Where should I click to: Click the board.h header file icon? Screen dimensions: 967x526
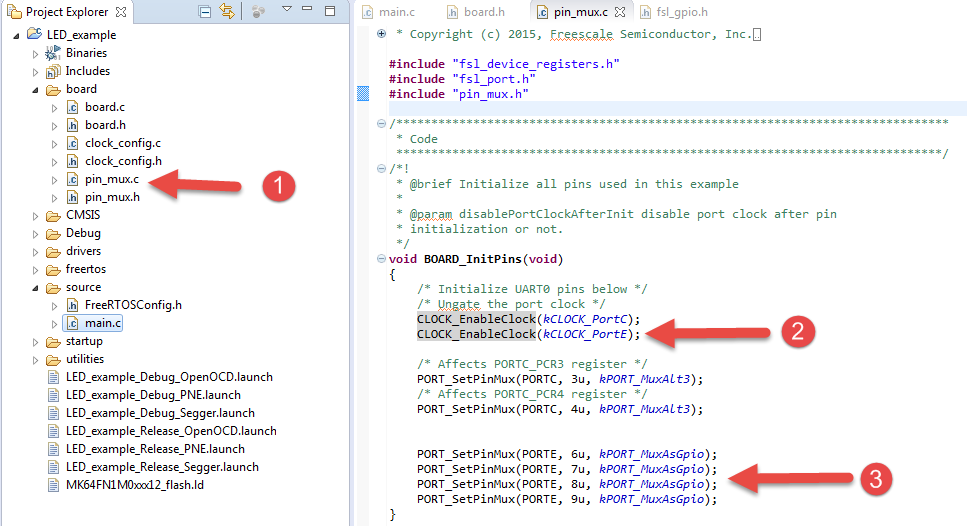click(x=72, y=125)
